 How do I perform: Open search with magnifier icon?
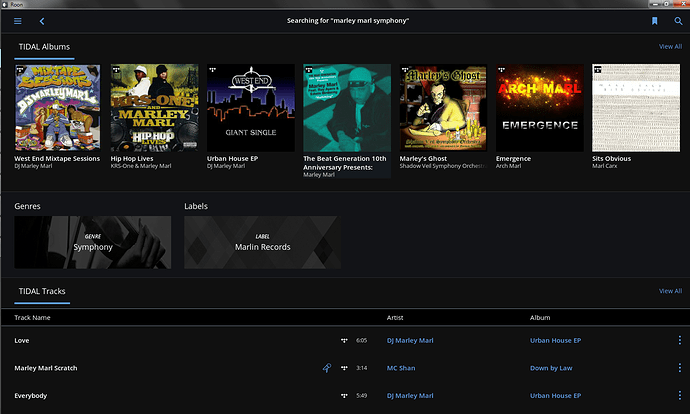678,21
